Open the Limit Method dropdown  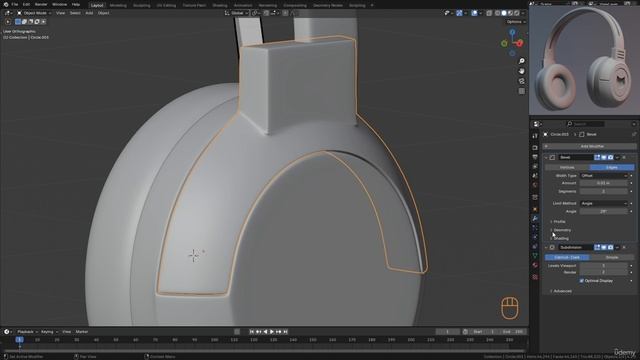[x=604, y=203]
